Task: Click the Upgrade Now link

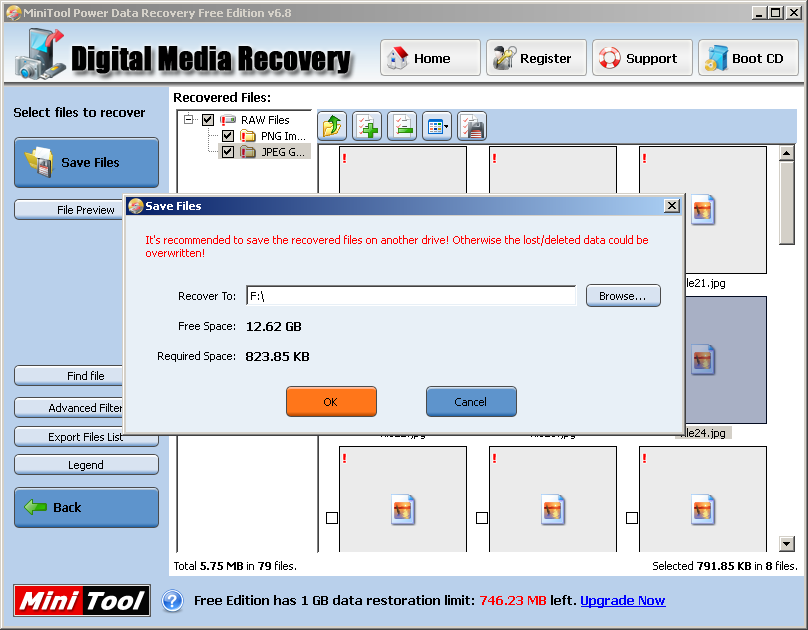Action: pos(622,601)
